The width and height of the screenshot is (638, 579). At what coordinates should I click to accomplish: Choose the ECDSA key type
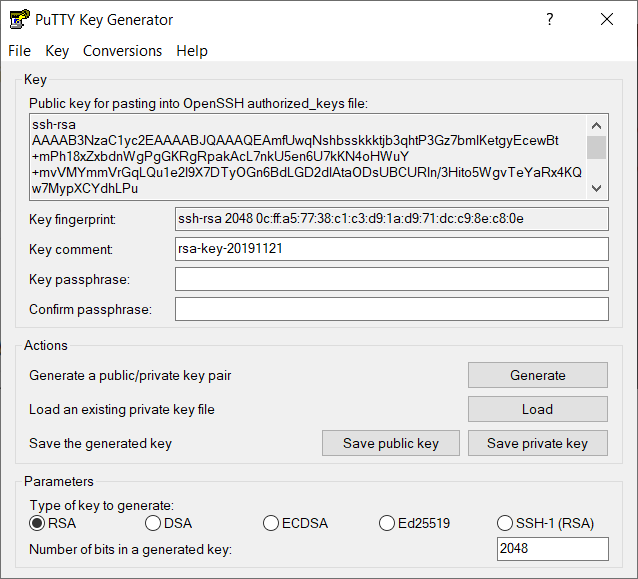pos(271,523)
